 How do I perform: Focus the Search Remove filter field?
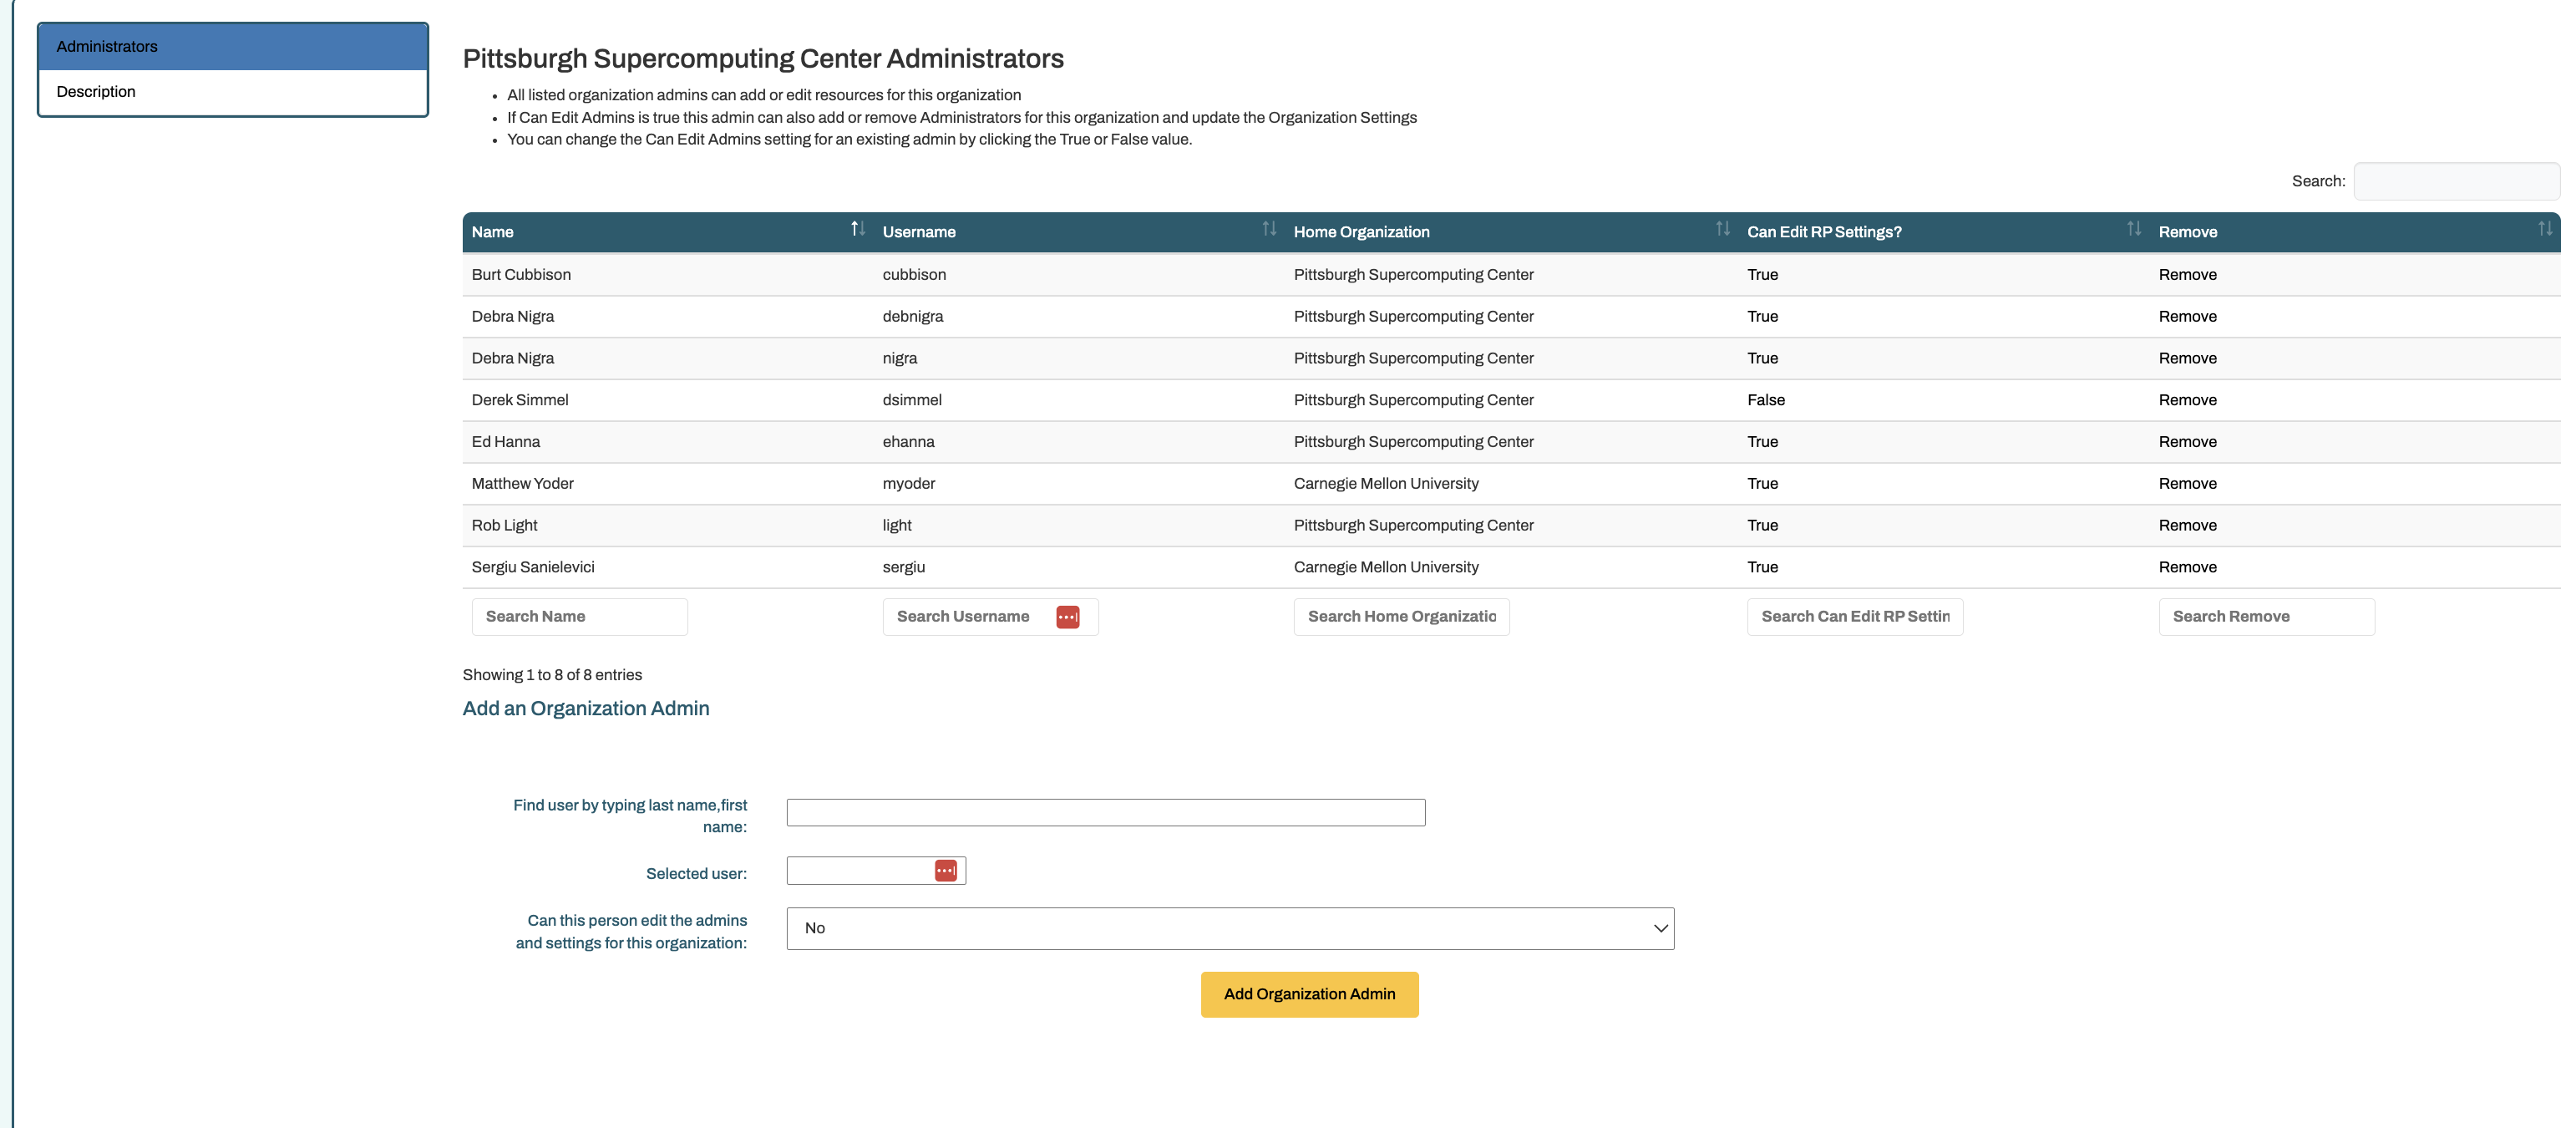(x=2266, y=617)
